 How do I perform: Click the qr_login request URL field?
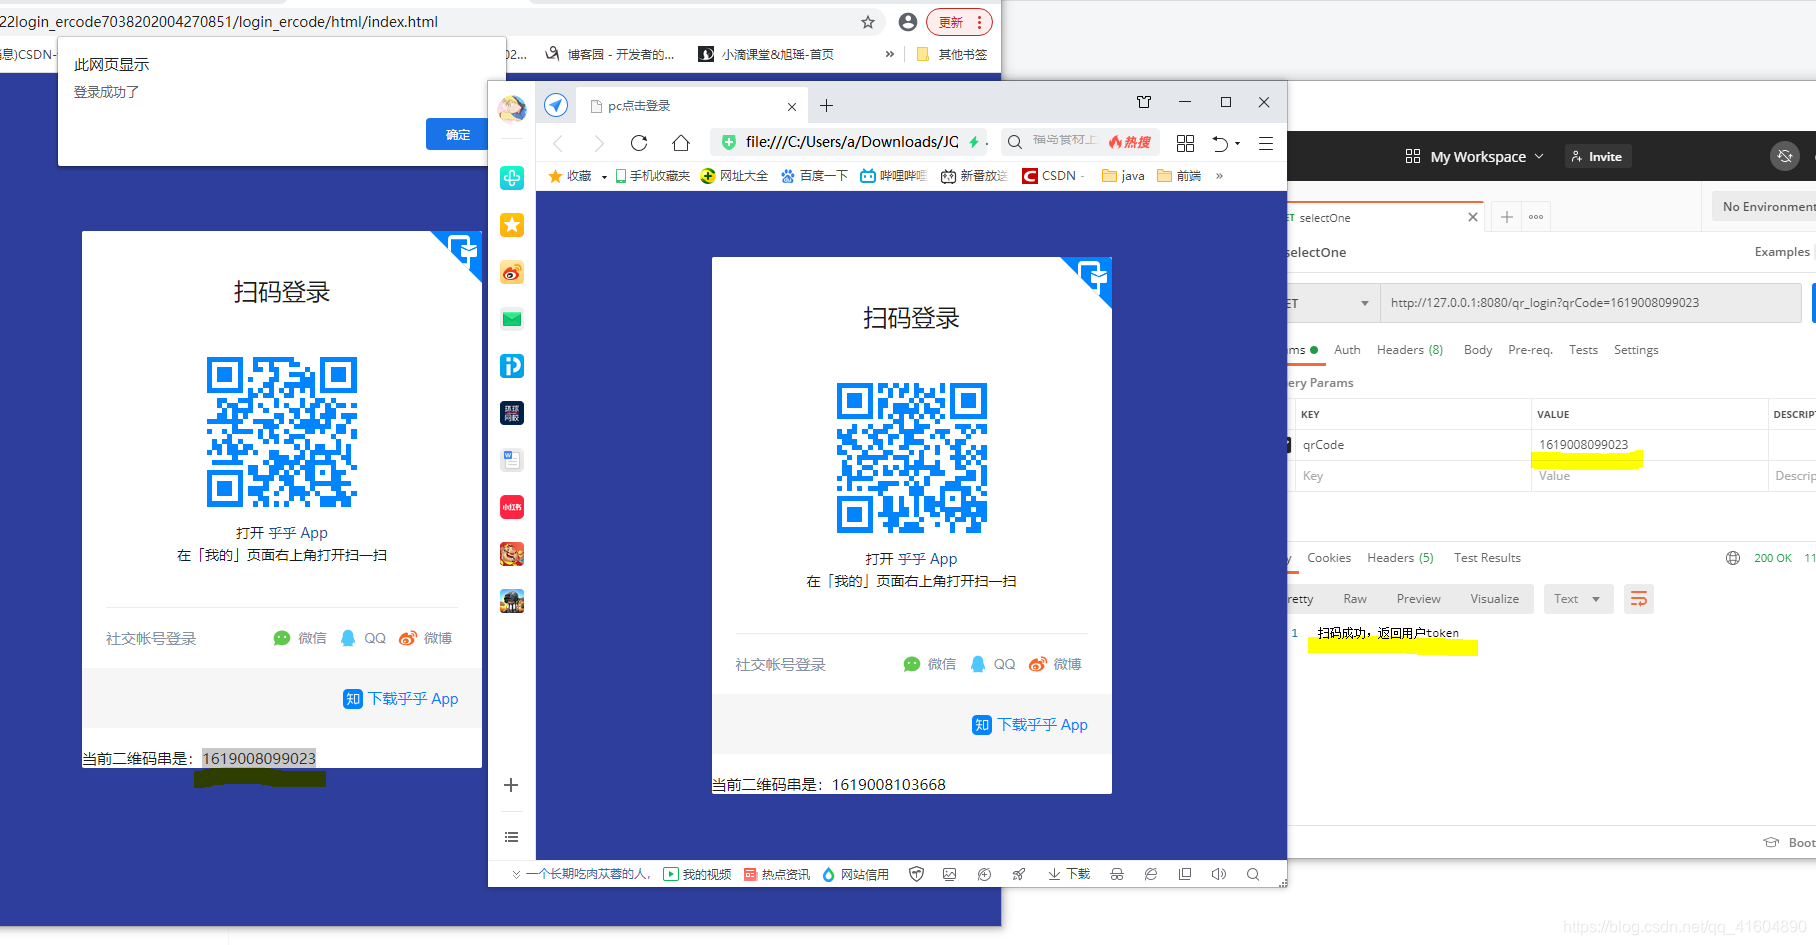coord(1590,302)
